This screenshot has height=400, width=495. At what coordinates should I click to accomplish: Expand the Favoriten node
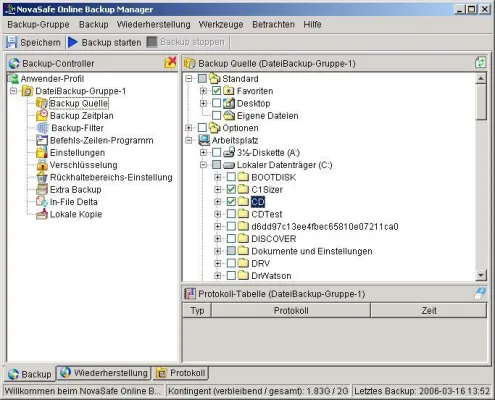click(203, 91)
